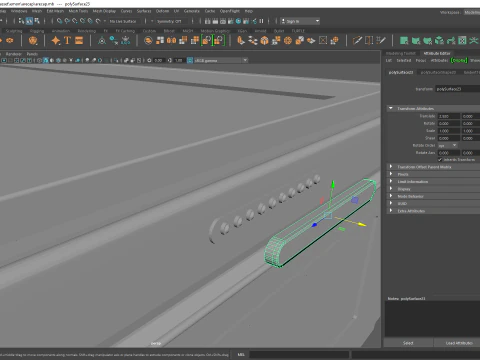Screen dimensions: 480x360
Task: Click the SVG shelf icon next to T
Action: [79, 41]
